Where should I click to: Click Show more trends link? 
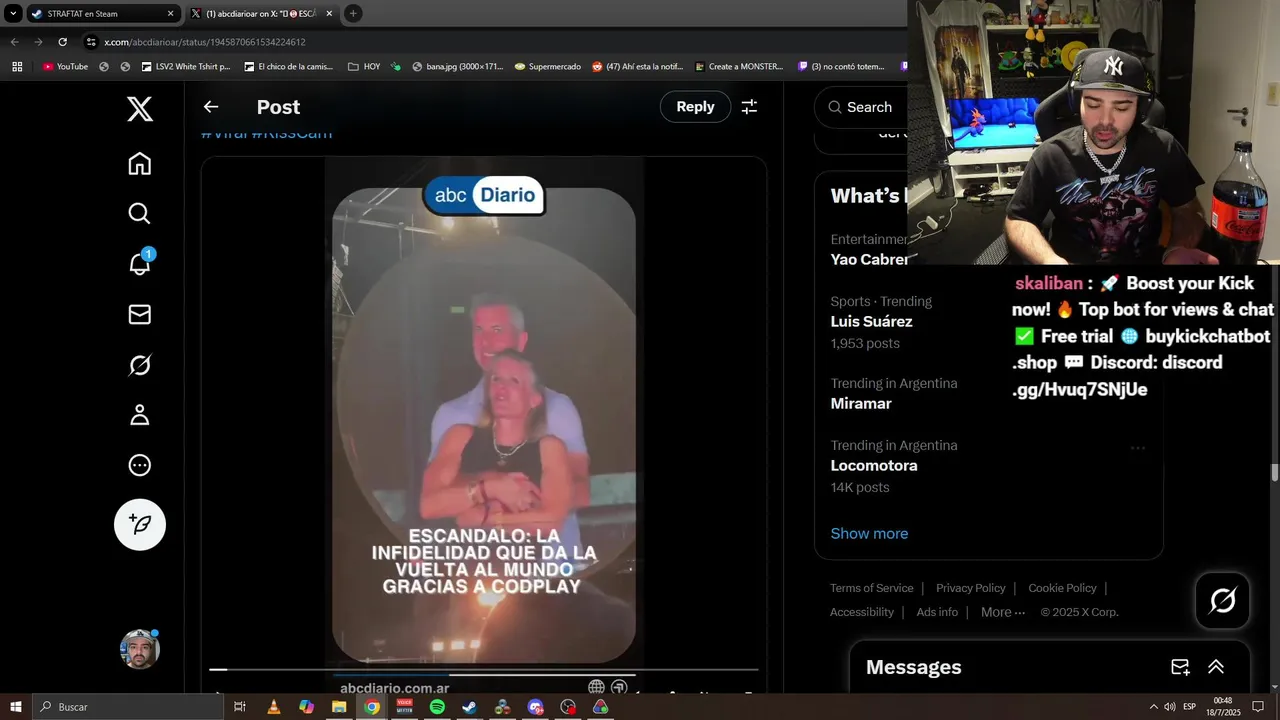point(869,533)
